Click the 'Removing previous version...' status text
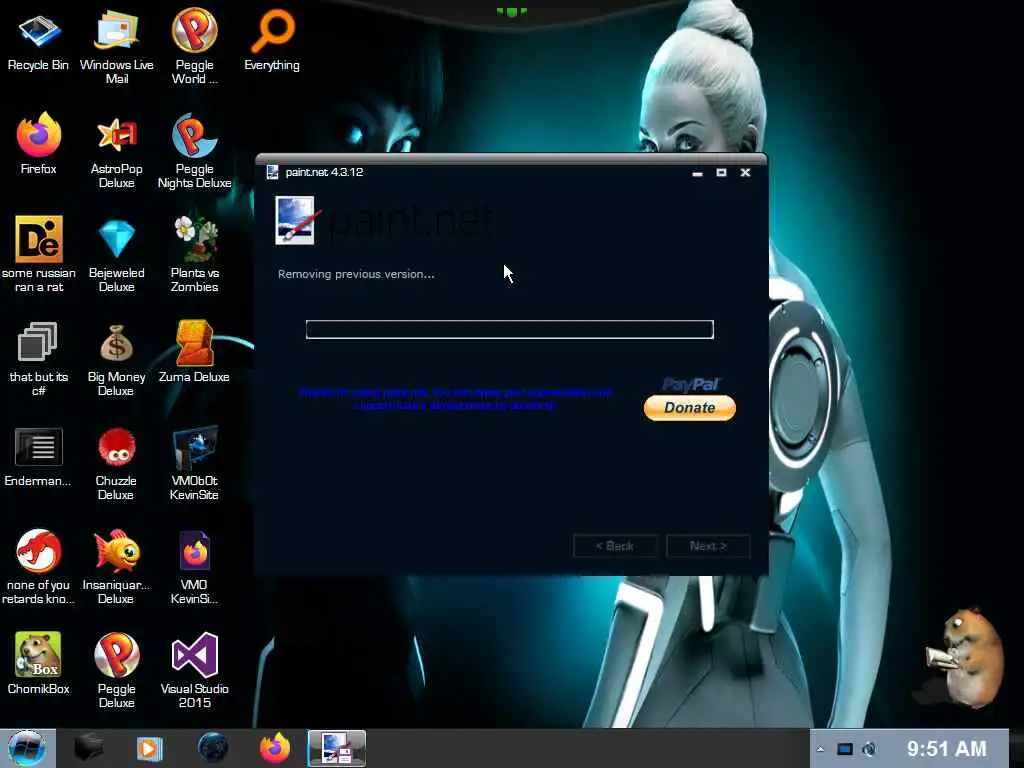 356,274
